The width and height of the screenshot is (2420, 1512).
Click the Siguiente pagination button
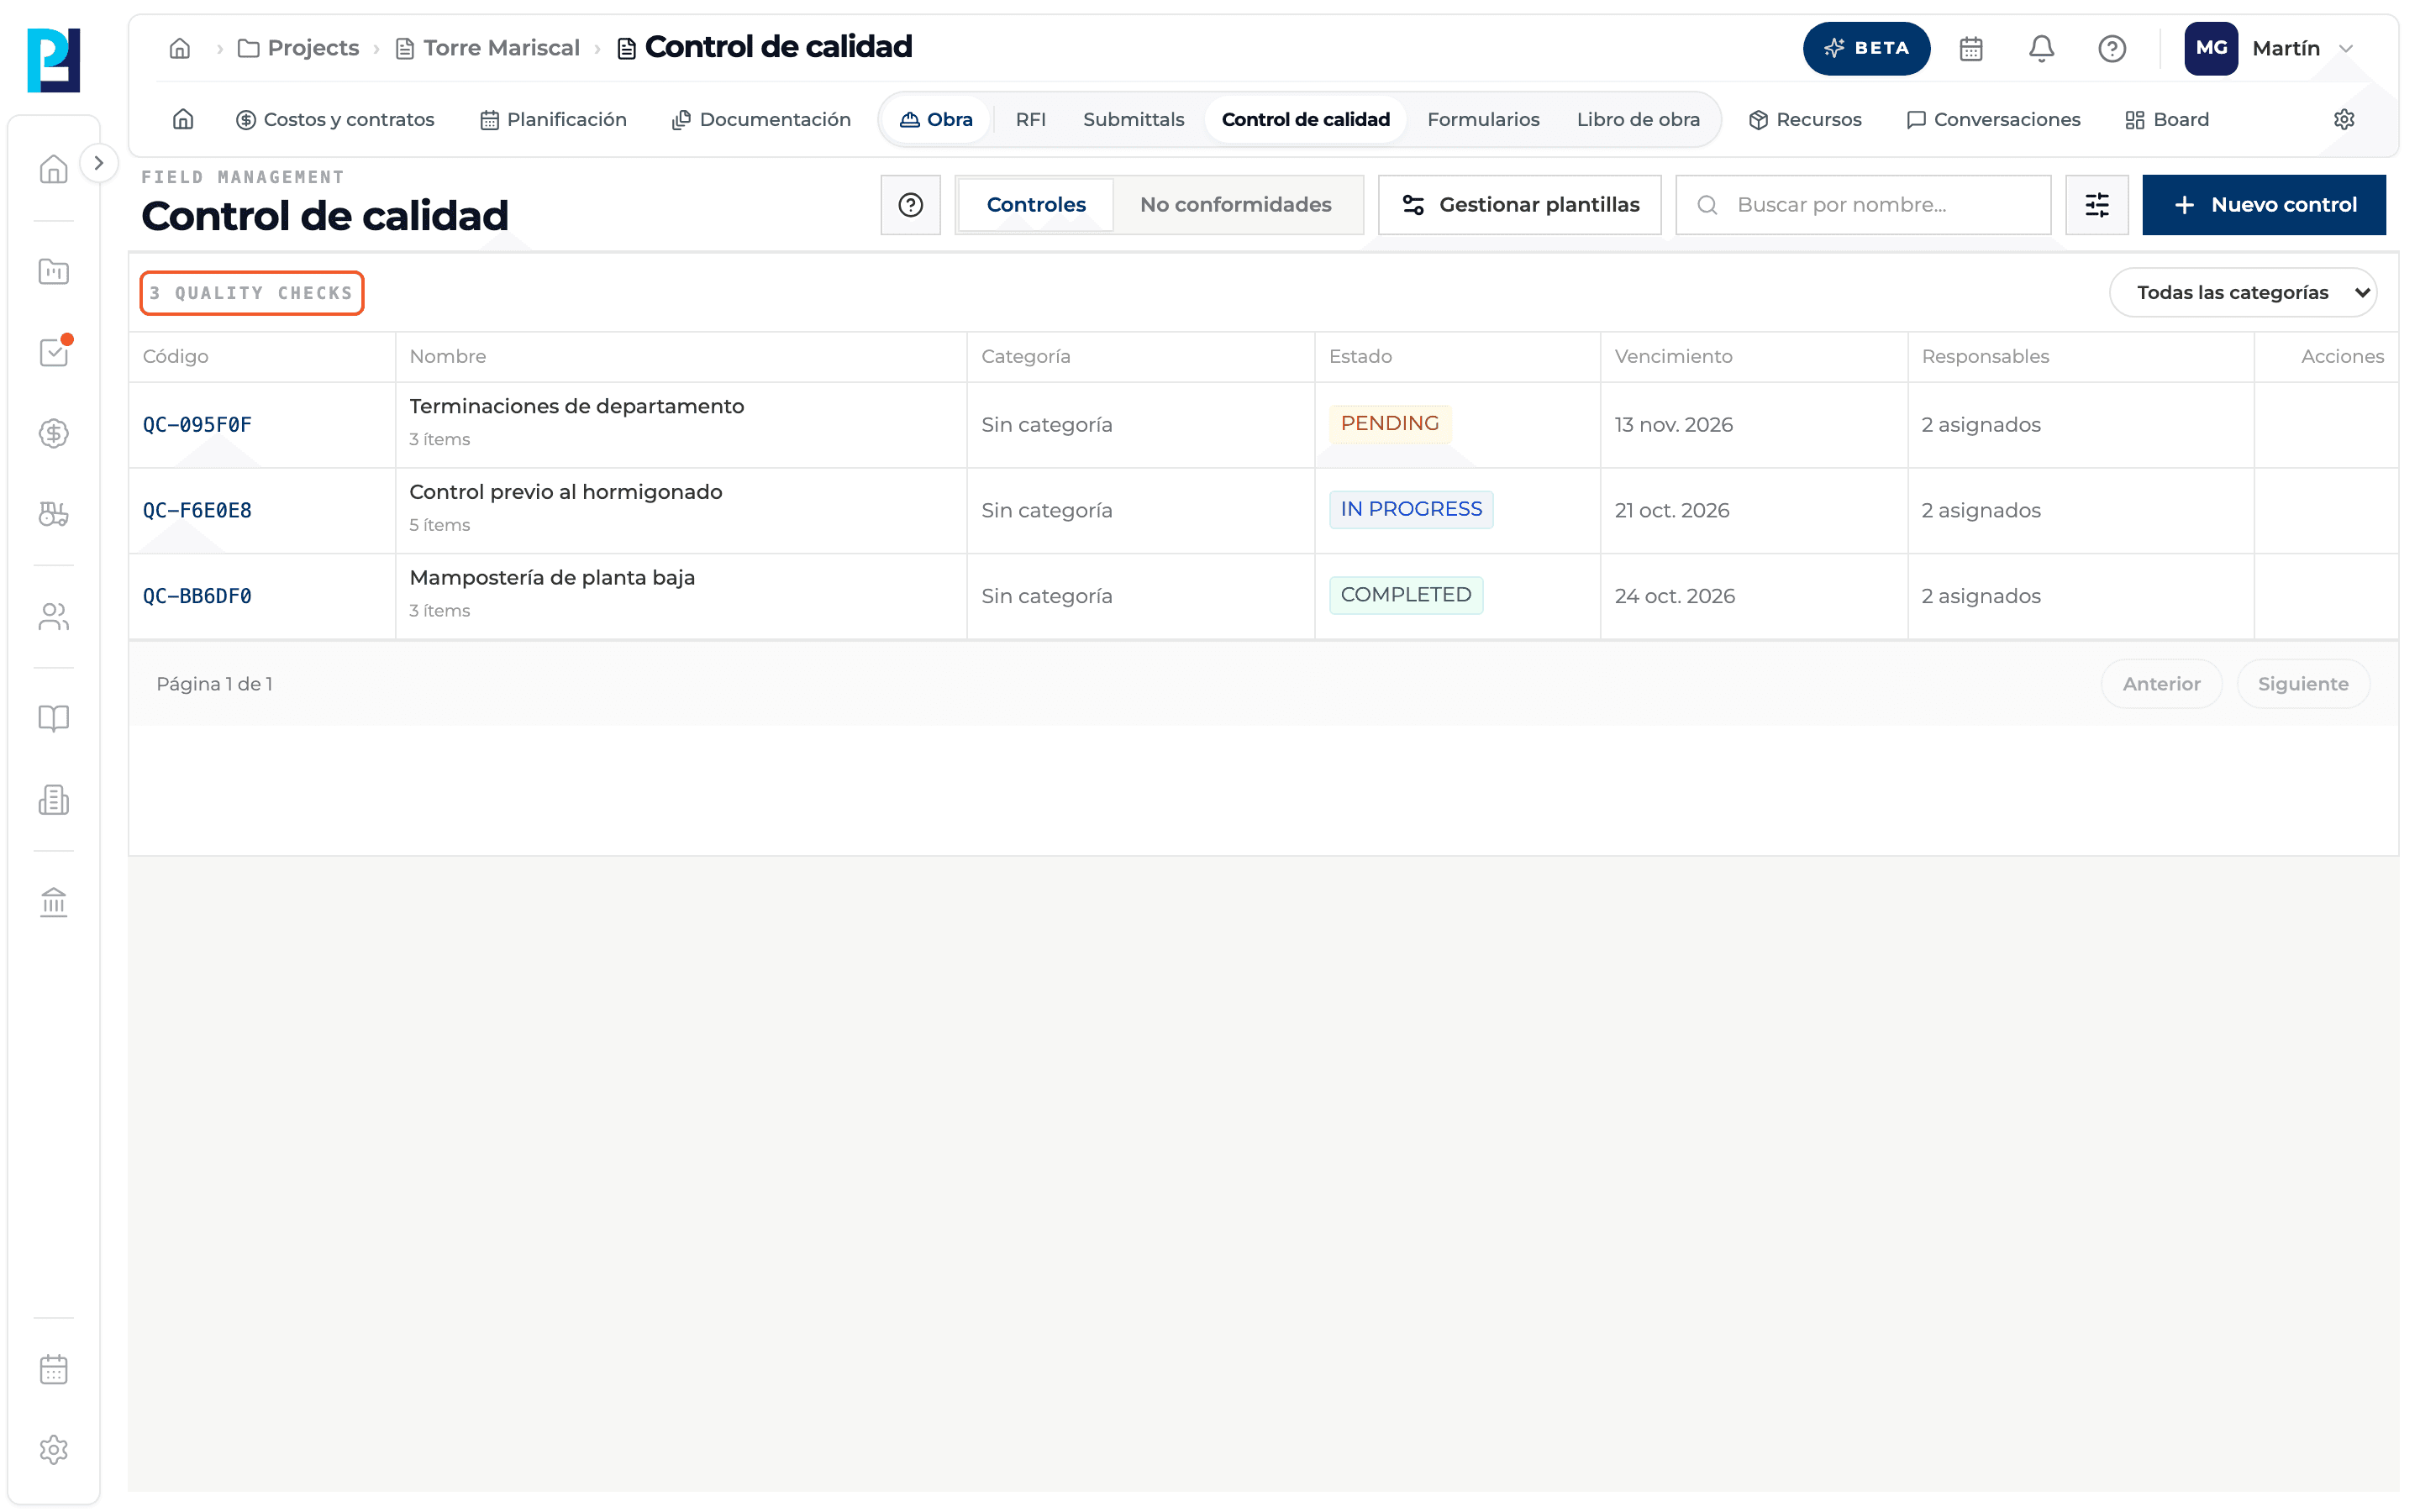2302,684
